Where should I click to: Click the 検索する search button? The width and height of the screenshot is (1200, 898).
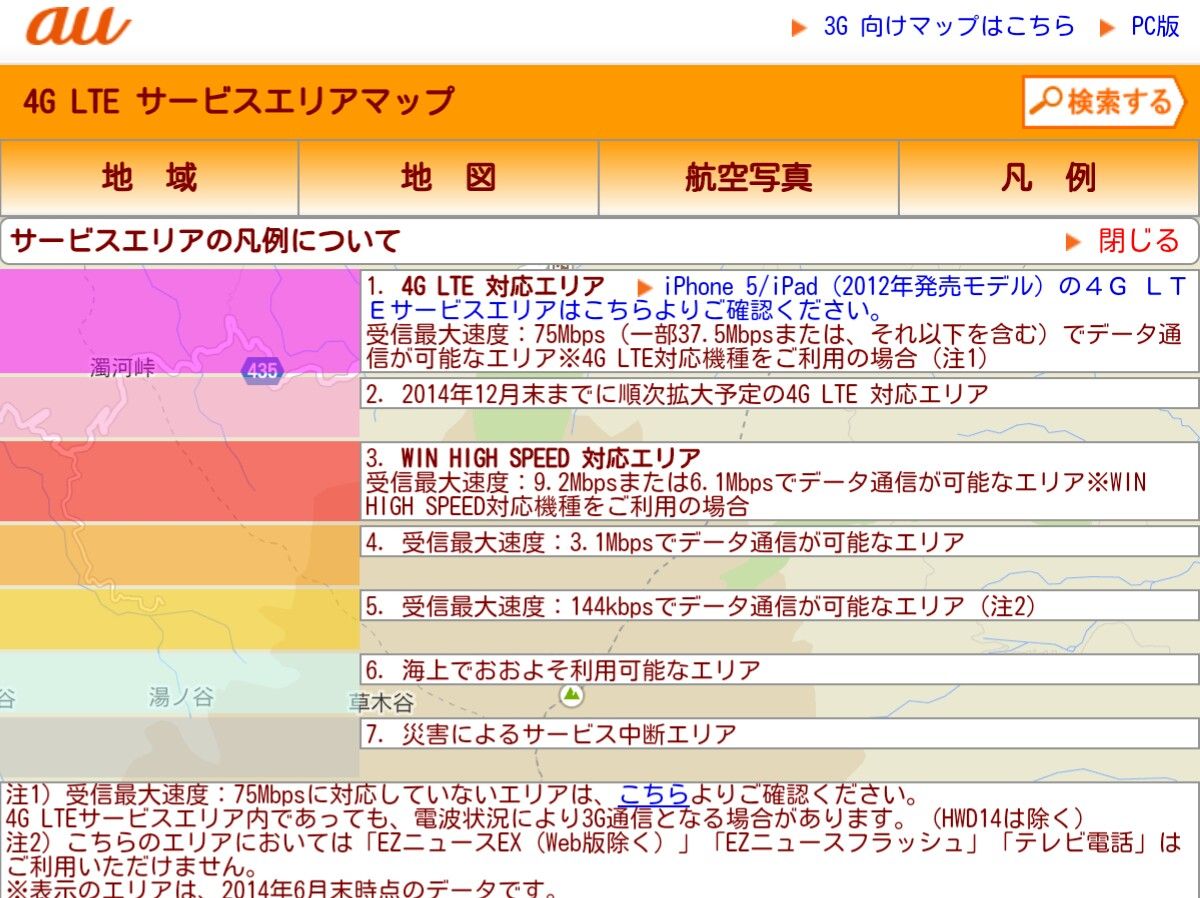pyautogui.click(x=1104, y=102)
